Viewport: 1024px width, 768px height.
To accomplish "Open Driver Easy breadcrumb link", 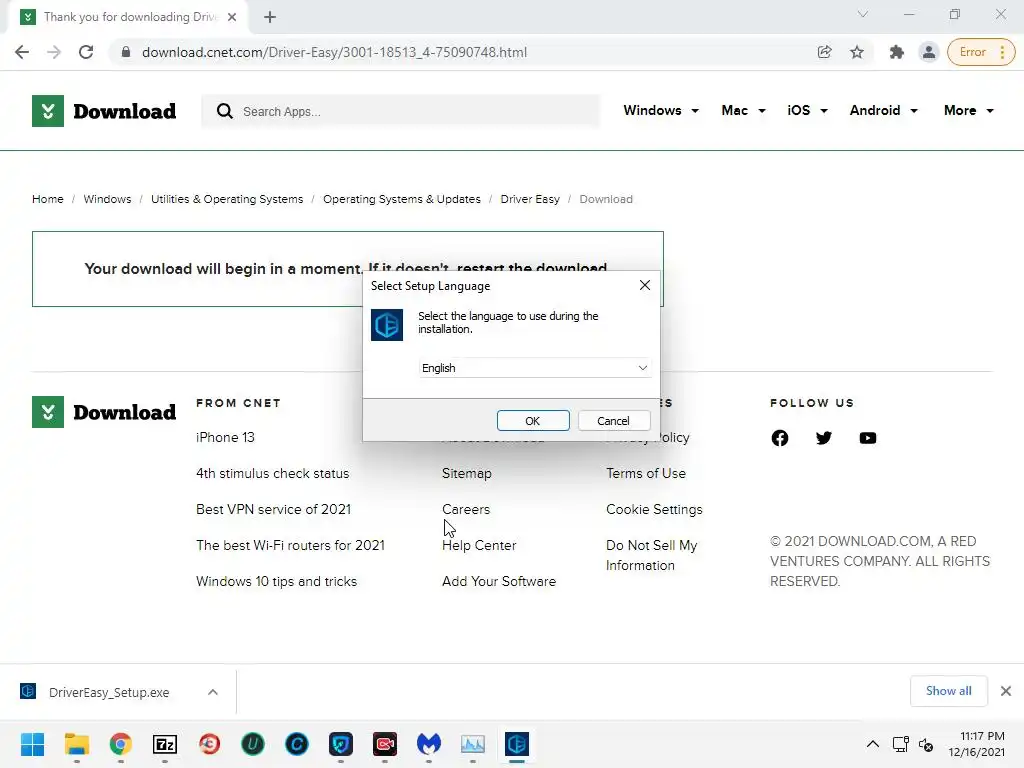I will pos(530,199).
